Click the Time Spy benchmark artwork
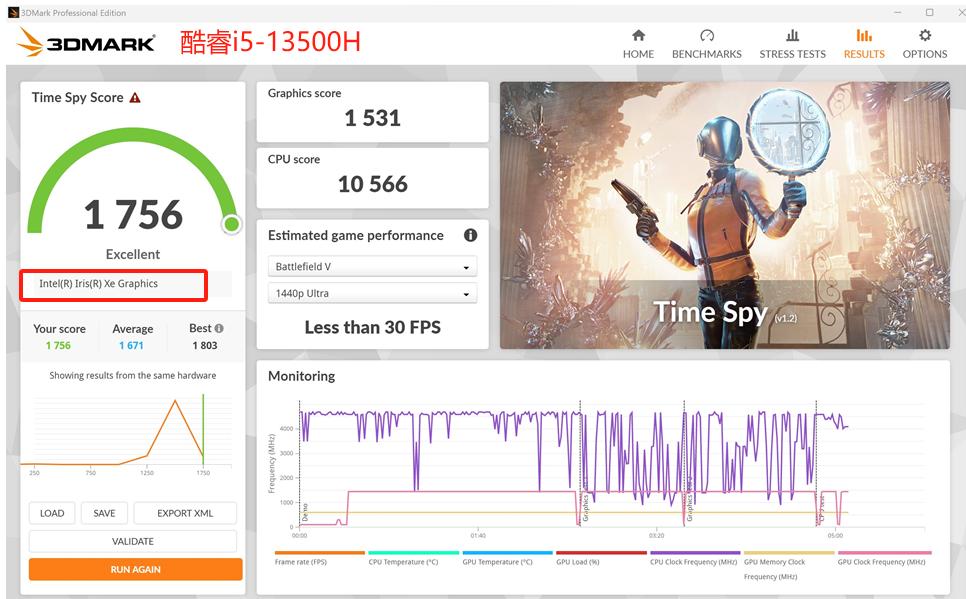This screenshot has height=599, width=966. coord(724,215)
